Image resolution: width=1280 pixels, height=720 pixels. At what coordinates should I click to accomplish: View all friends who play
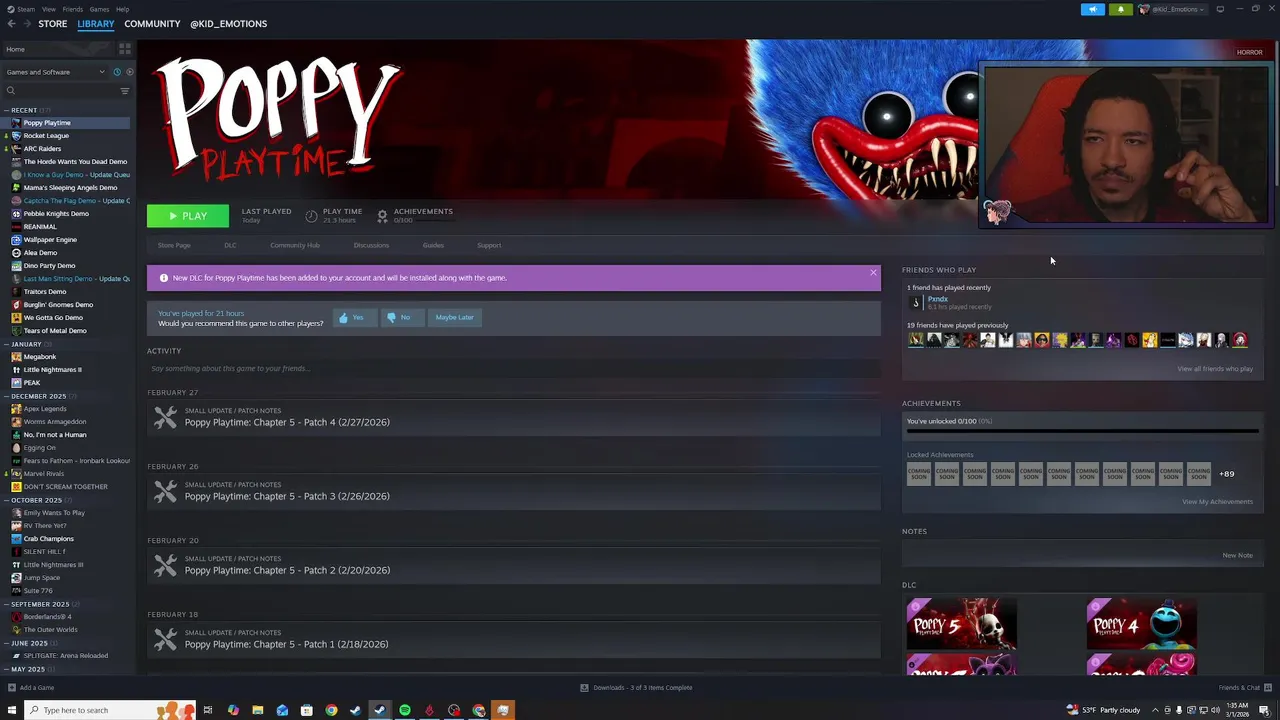(1215, 369)
